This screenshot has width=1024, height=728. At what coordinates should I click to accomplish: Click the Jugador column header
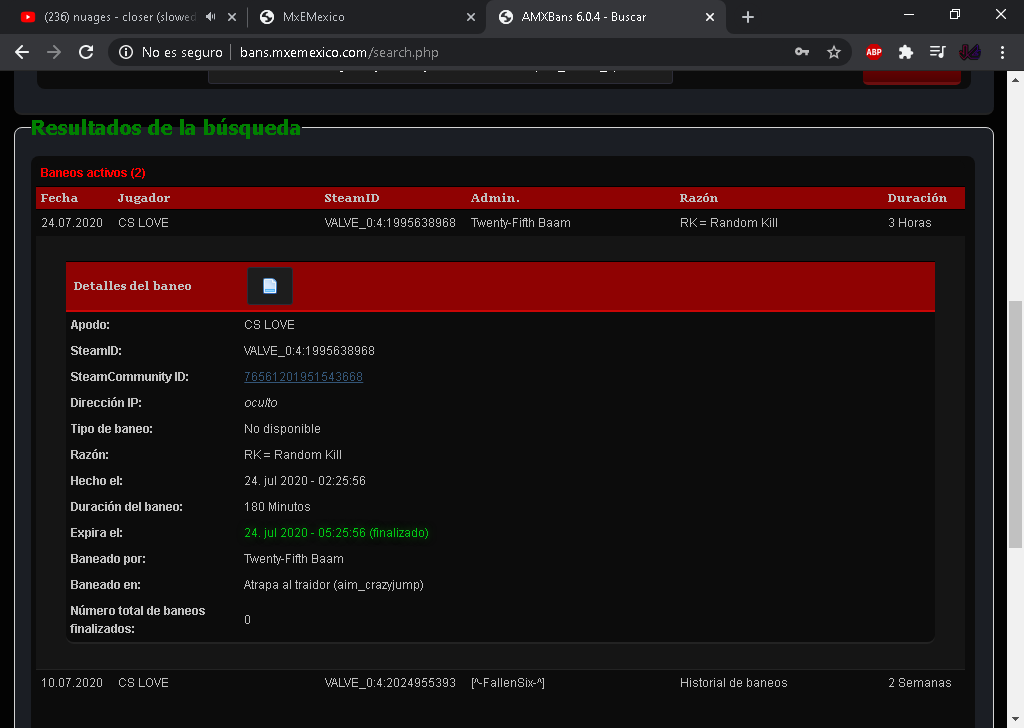pyautogui.click(x=144, y=198)
